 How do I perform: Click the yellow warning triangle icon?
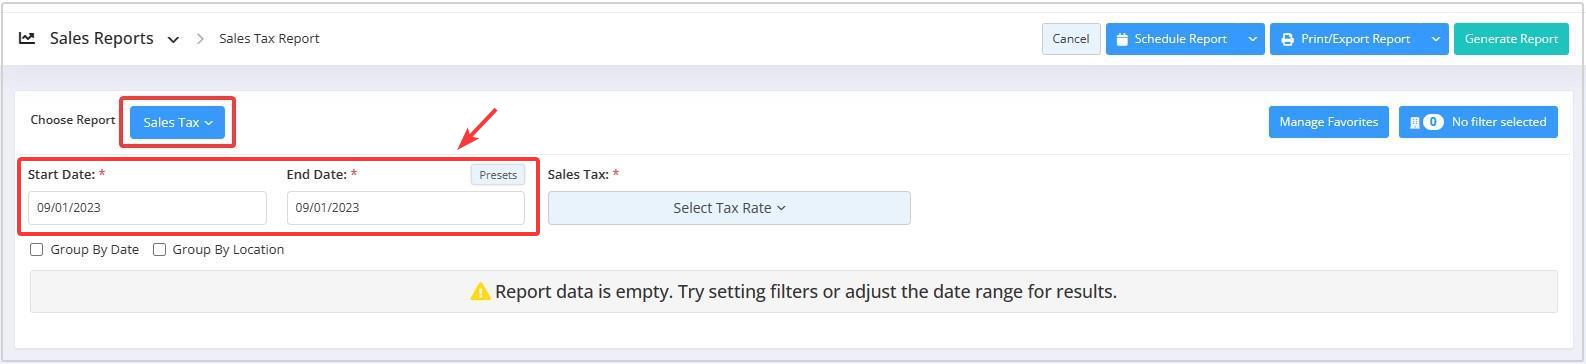pos(480,291)
